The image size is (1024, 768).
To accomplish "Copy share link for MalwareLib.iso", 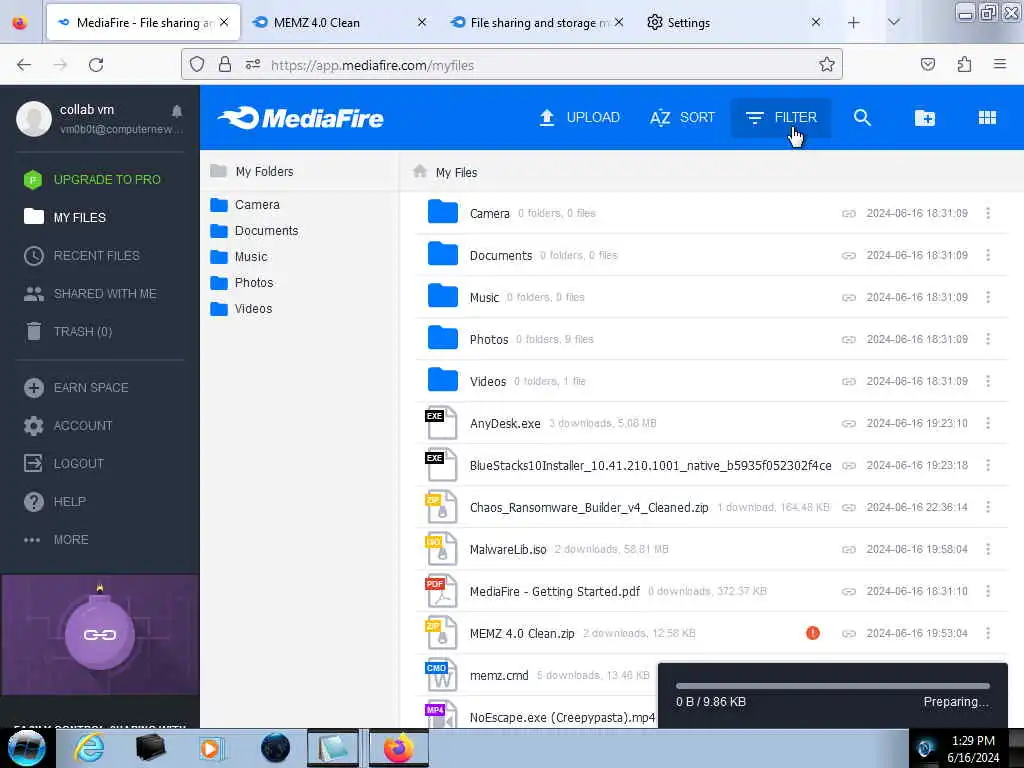I will point(848,550).
